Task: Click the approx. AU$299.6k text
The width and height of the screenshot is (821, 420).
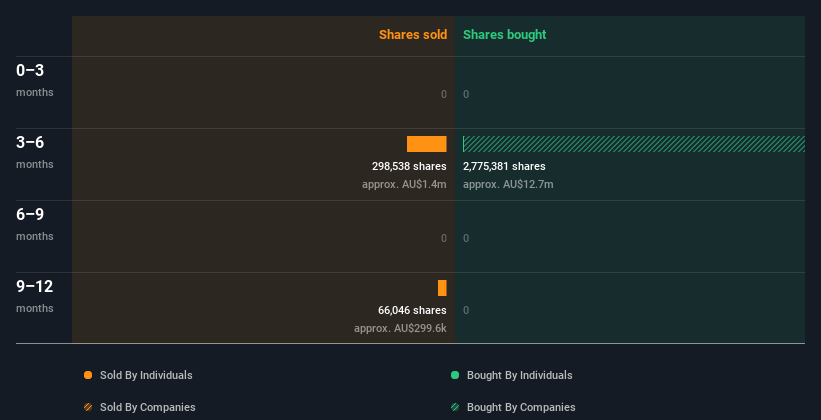Action: click(x=400, y=329)
